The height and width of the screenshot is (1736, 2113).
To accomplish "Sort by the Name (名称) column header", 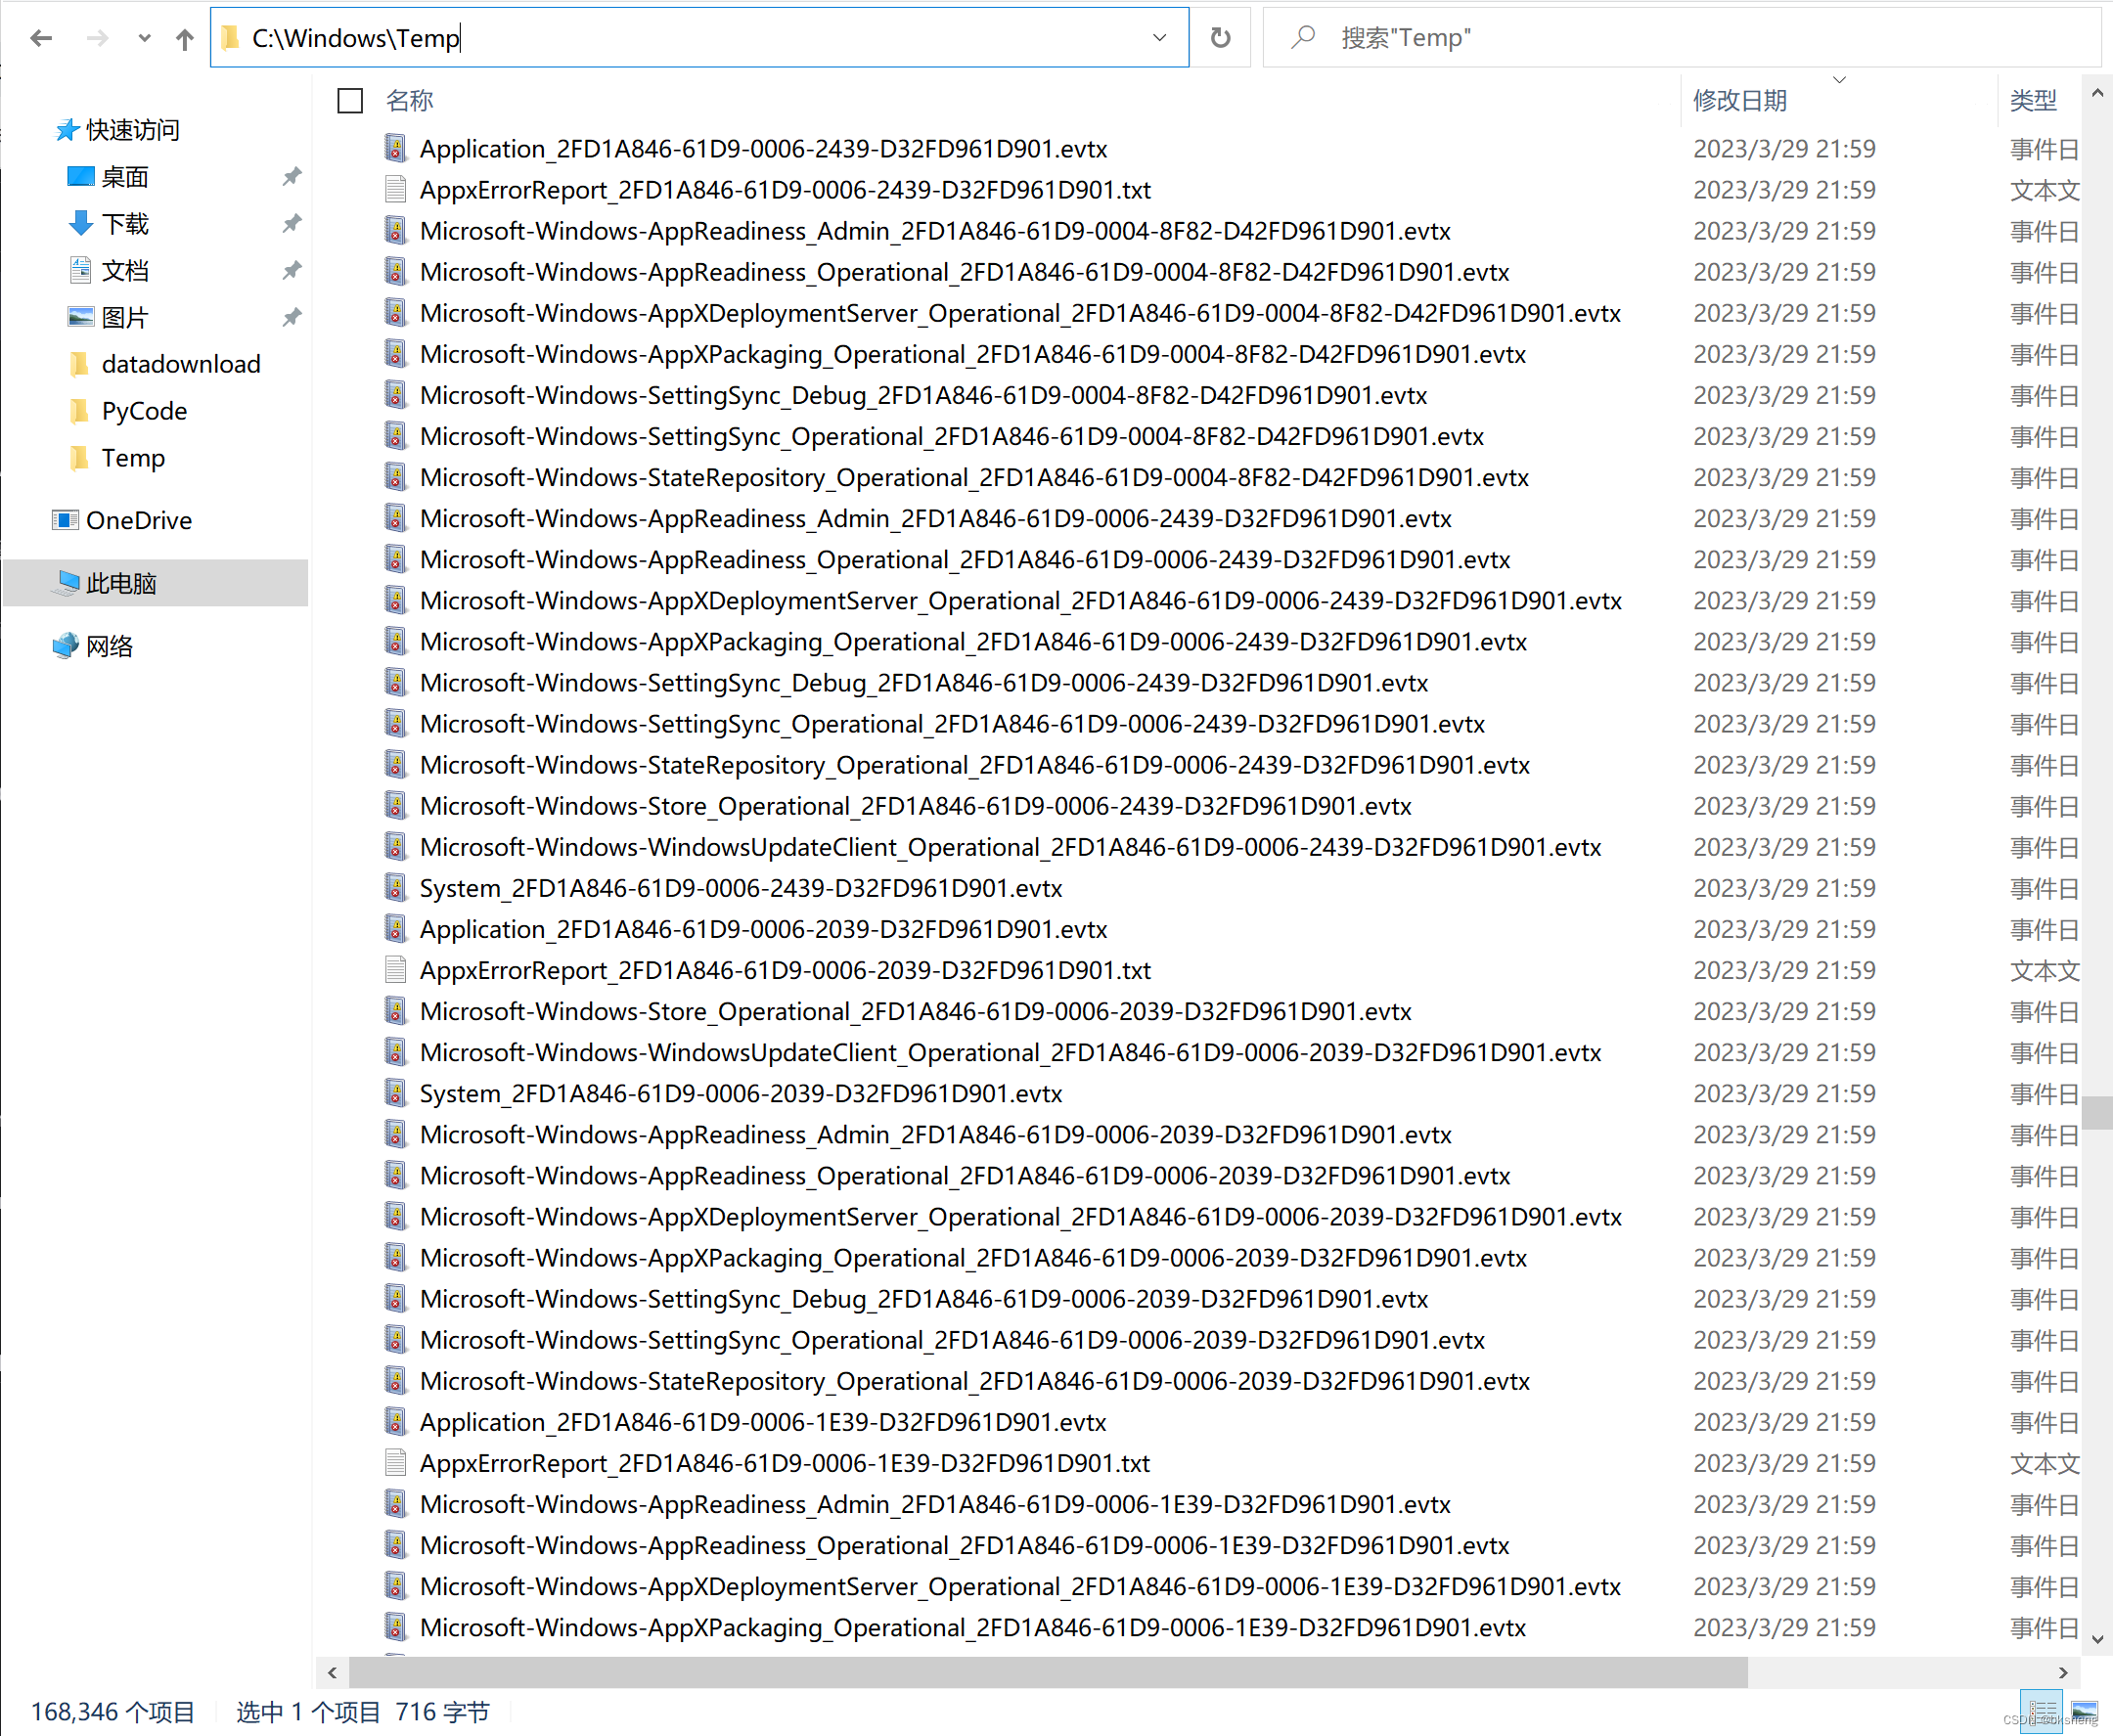I will click(x=410, y=101).
